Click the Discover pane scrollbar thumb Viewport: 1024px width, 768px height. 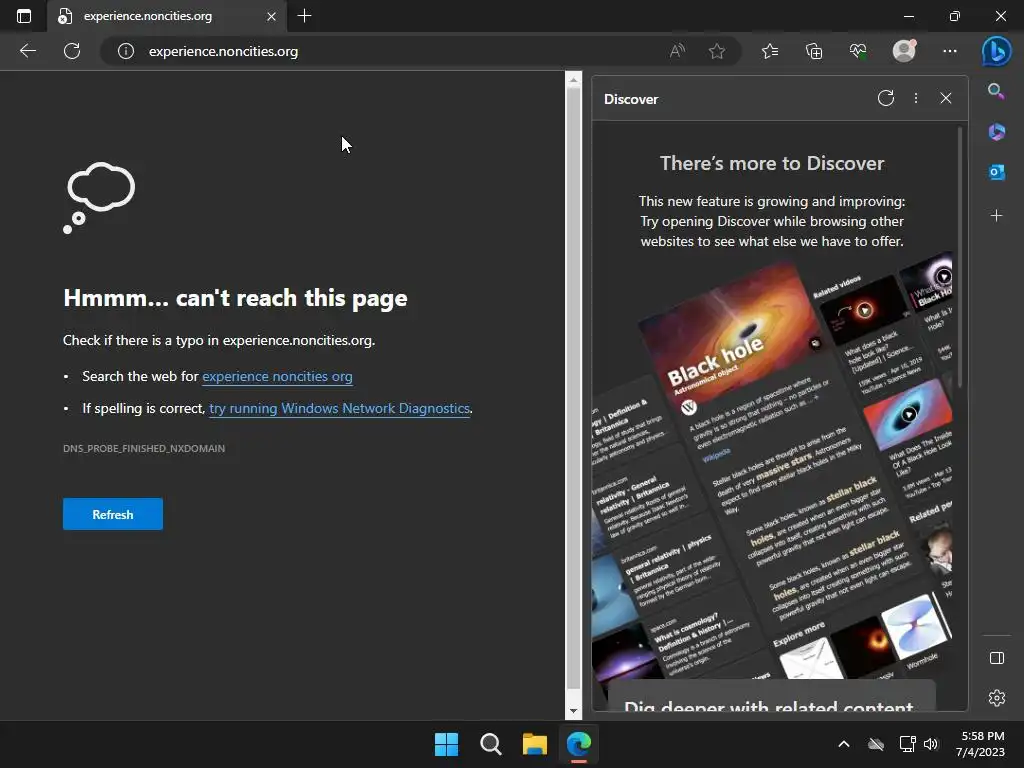(959, 258)
